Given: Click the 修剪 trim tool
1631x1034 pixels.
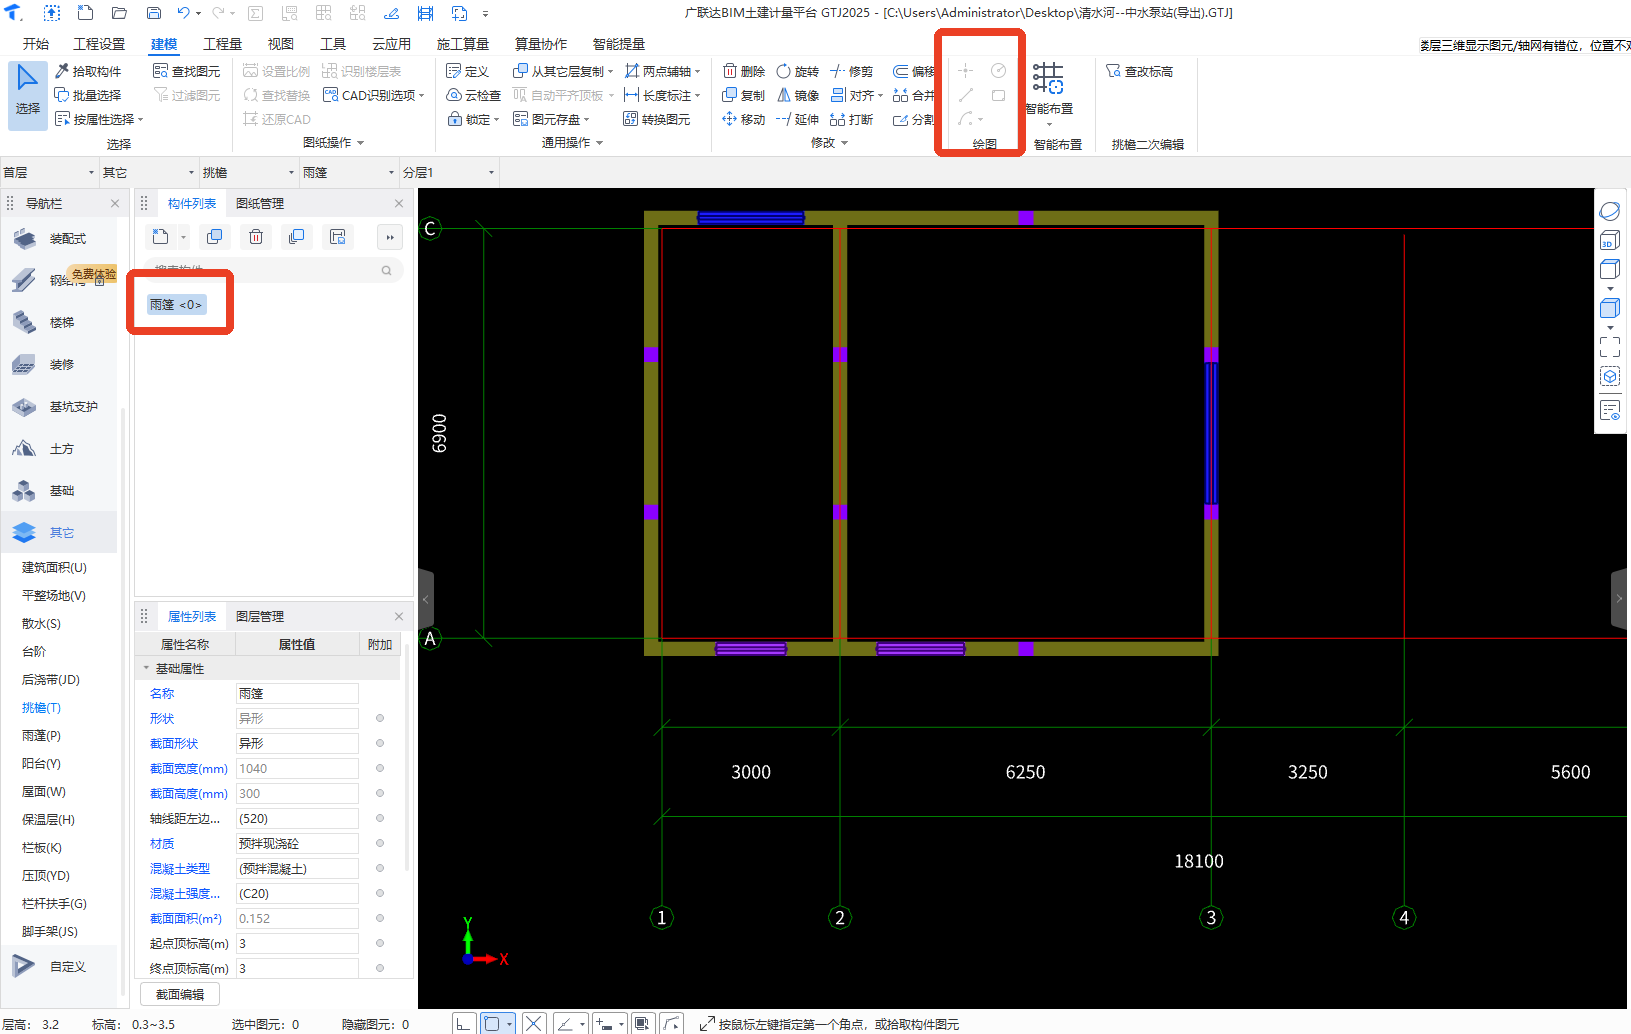Looking at the screenshot, I should (x=852, y=71).
